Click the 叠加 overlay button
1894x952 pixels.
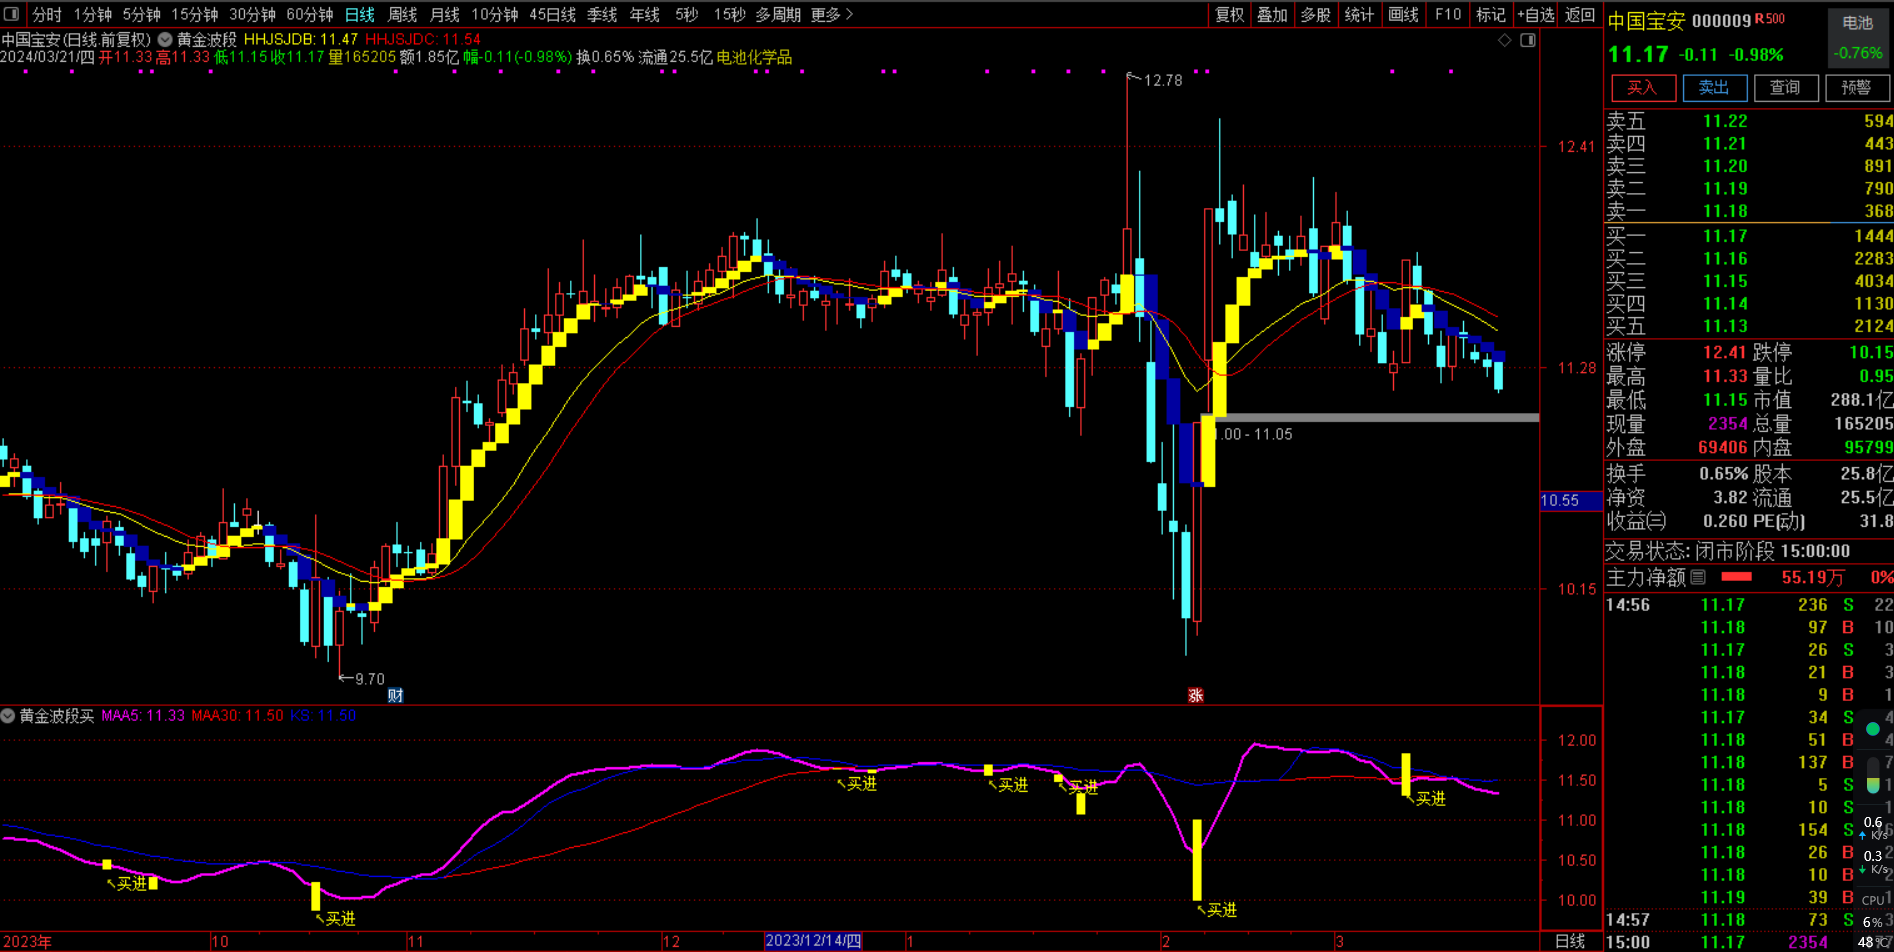[x=1273, y=14]
